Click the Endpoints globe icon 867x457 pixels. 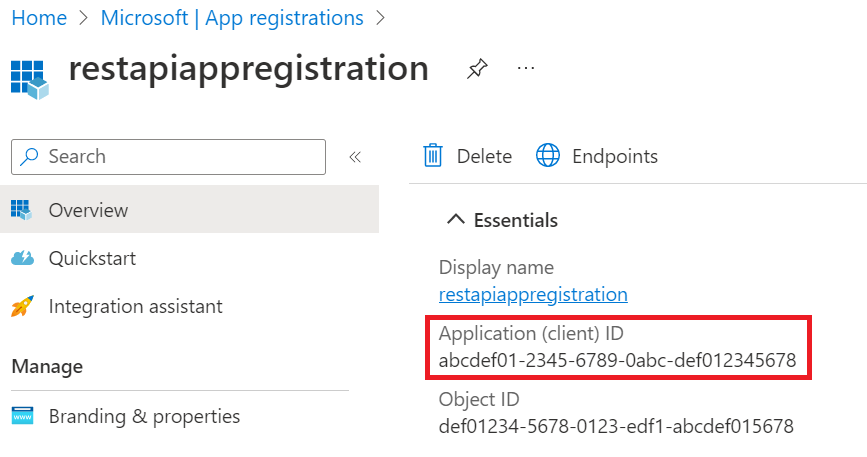(x=548, y=156)
